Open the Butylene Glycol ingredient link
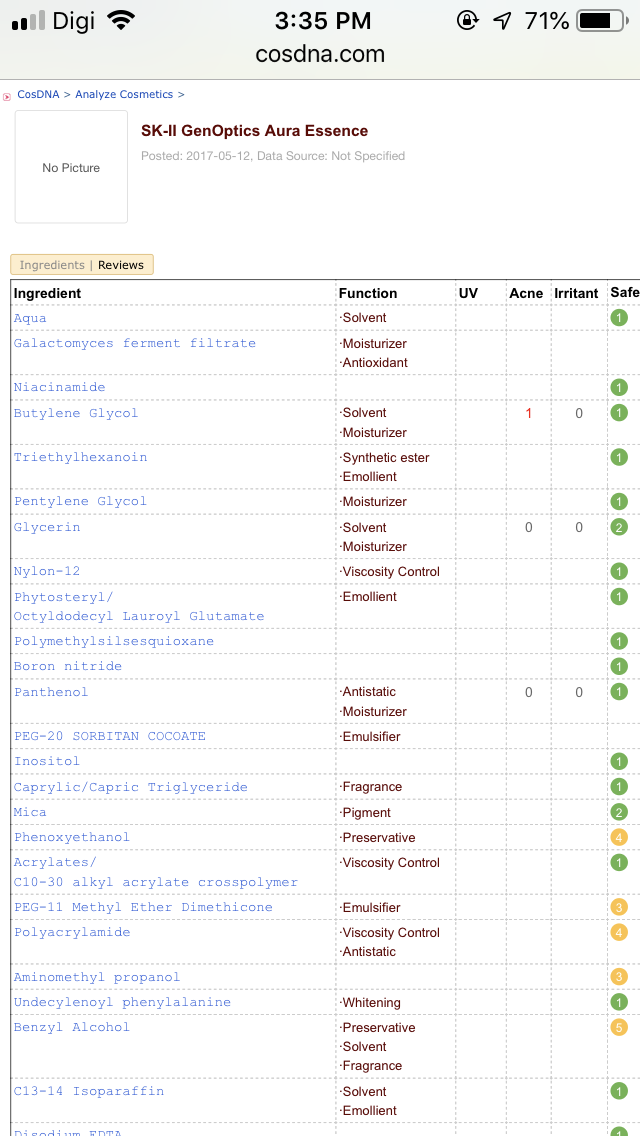Image resolution: width=640 pixels, height=1136 pixels. (x=76, y=413)
